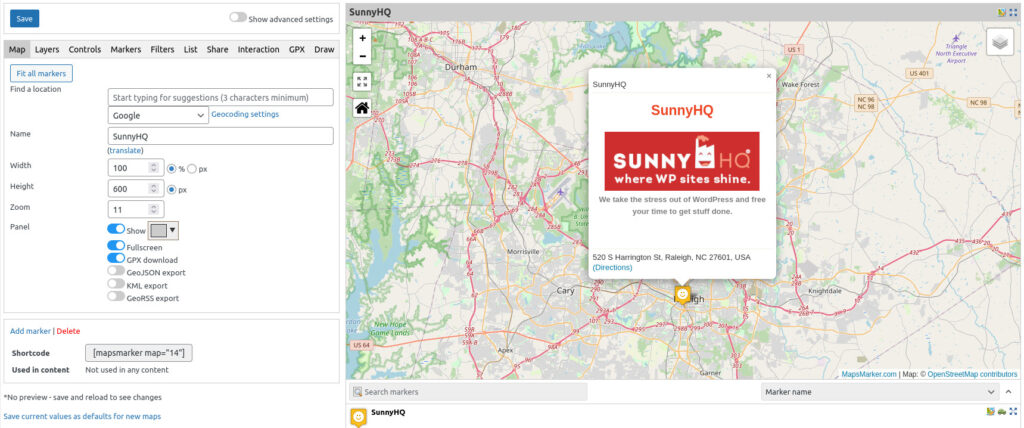Switch to the GPX tab

tap(297, 50)
